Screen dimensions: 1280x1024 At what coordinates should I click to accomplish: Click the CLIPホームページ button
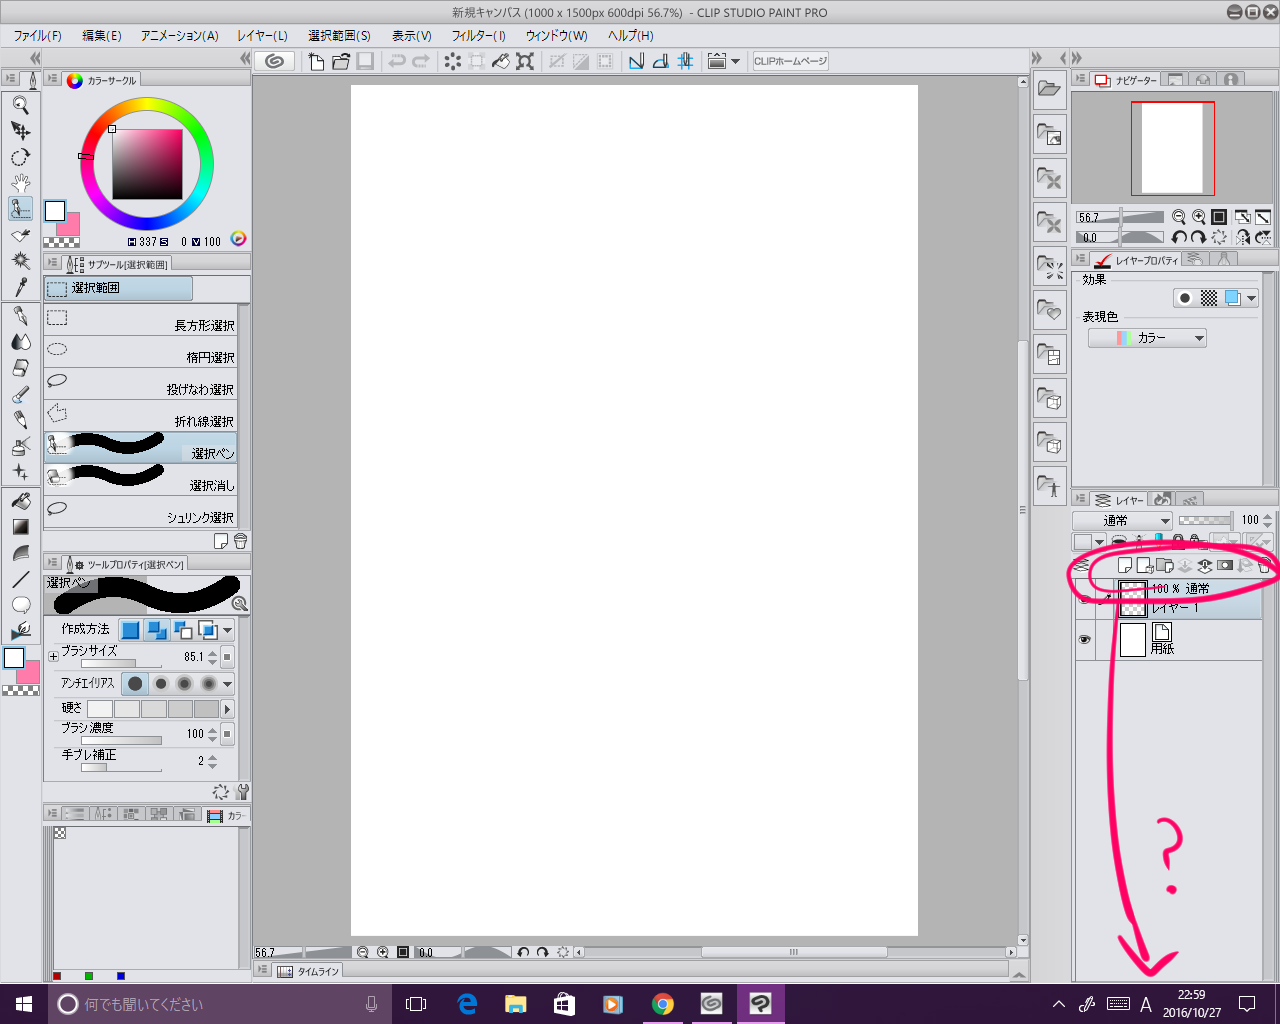click(790, 61)
